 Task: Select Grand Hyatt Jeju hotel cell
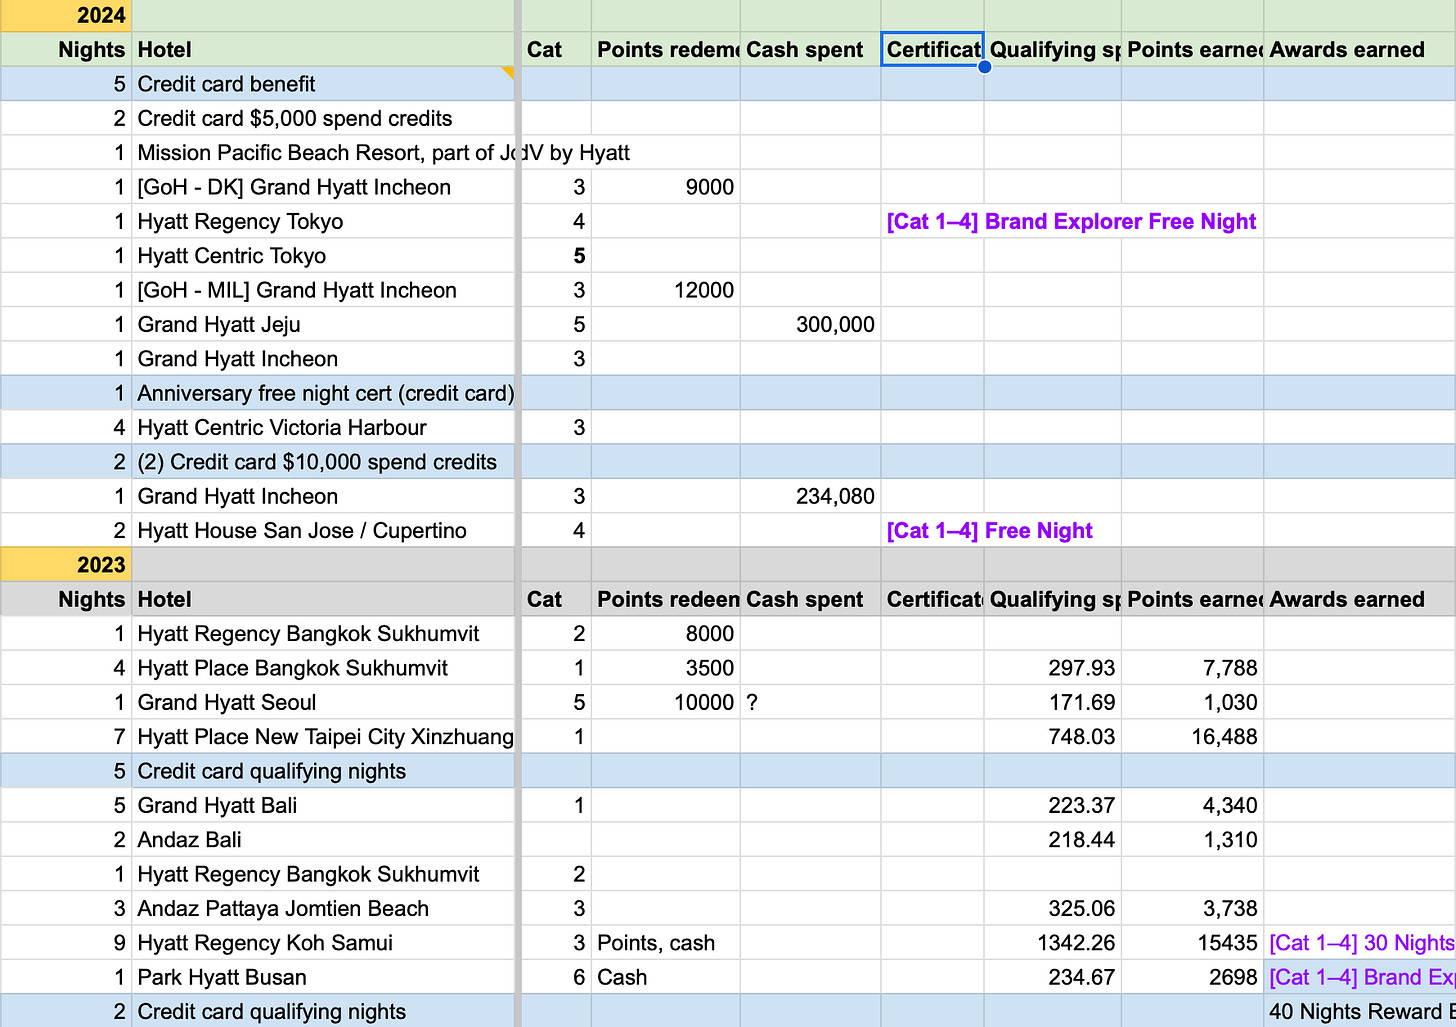tap(323, 324)
